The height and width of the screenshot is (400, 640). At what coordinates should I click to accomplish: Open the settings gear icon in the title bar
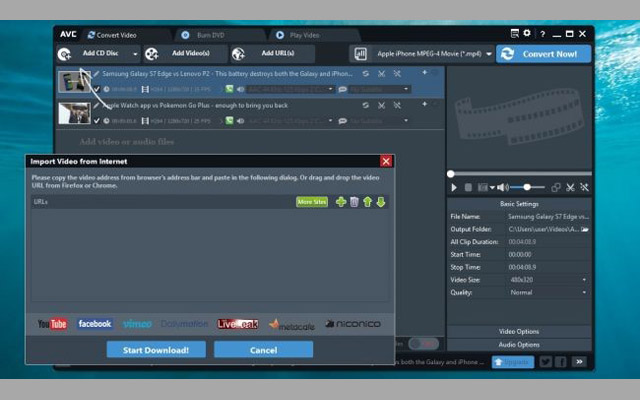pyautogui.click(x=528, y=34)
